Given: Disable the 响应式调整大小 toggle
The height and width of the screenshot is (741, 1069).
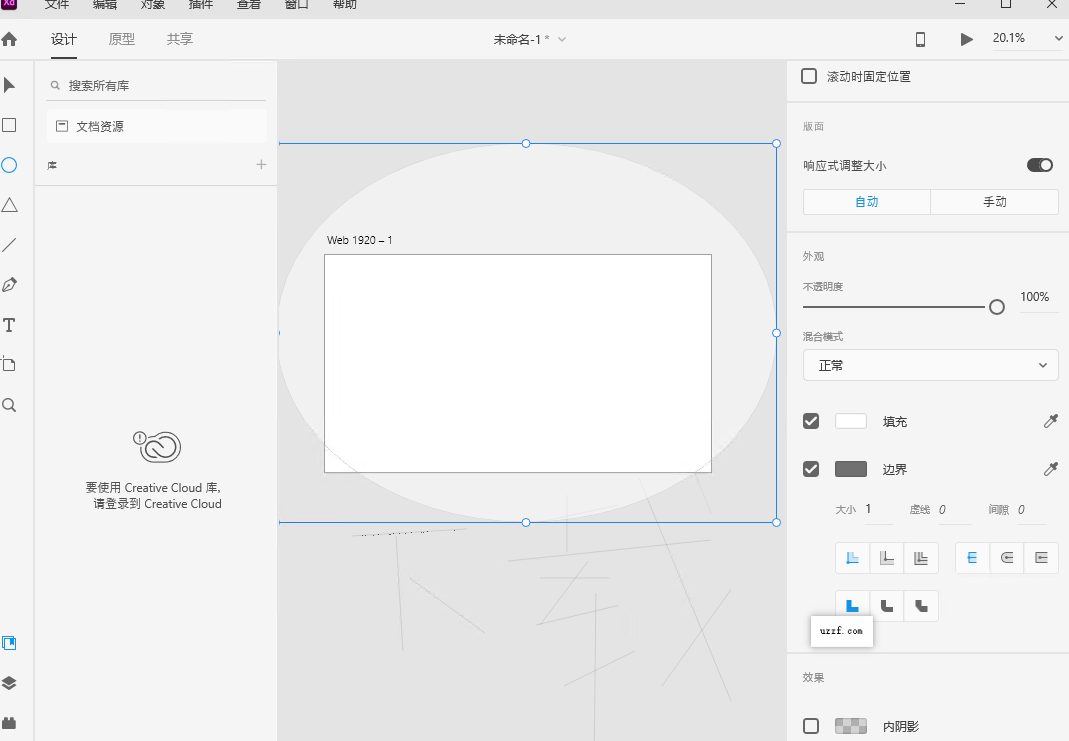Looking at the screenshot, I should pos(1039,165).
